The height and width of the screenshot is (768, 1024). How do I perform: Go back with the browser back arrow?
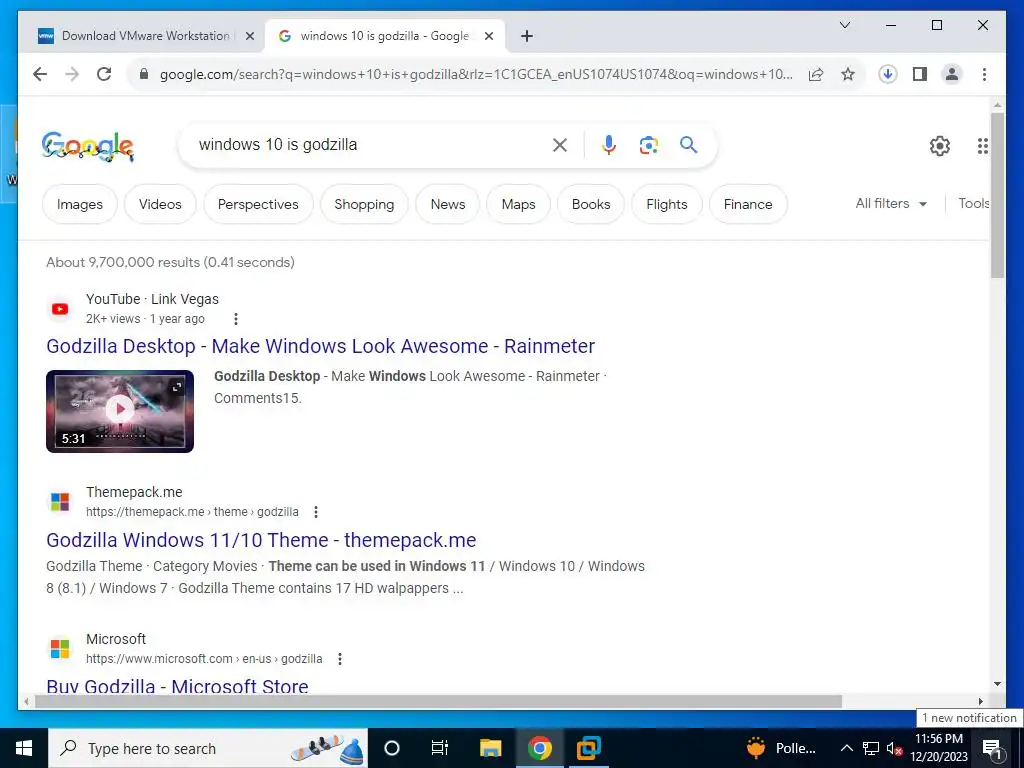coord(40,74)
